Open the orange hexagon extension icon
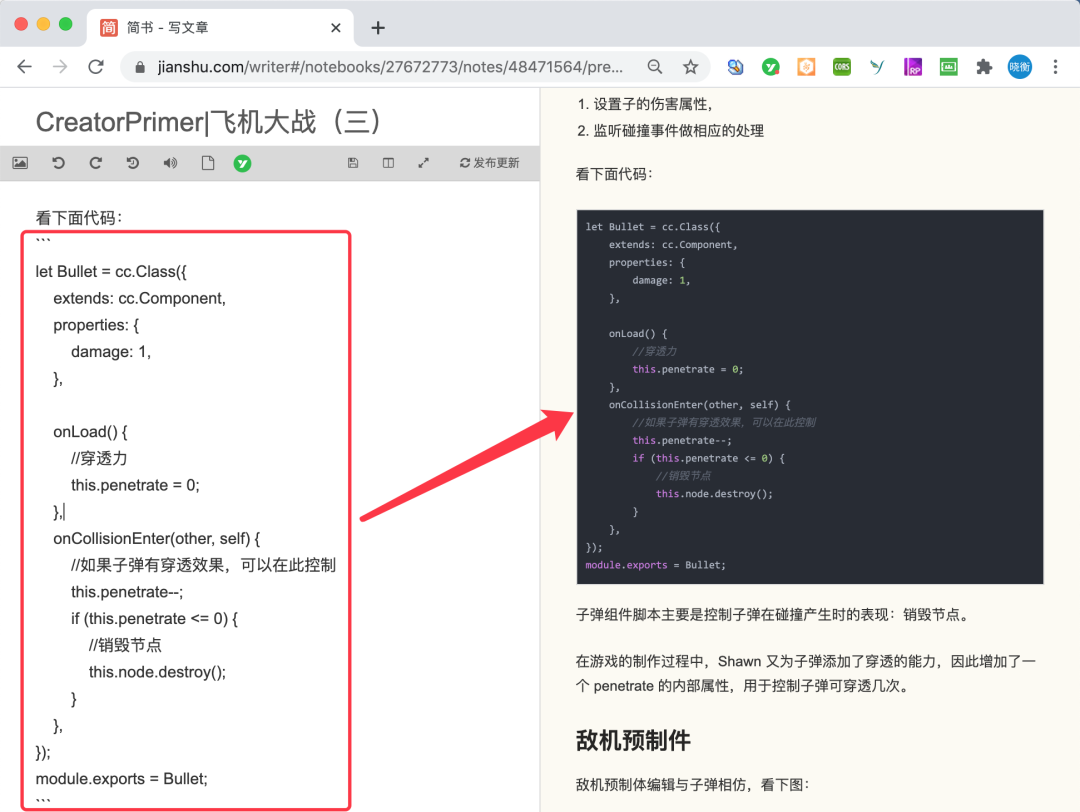The height and width of the screenshot is (812, 1080). 806,67
